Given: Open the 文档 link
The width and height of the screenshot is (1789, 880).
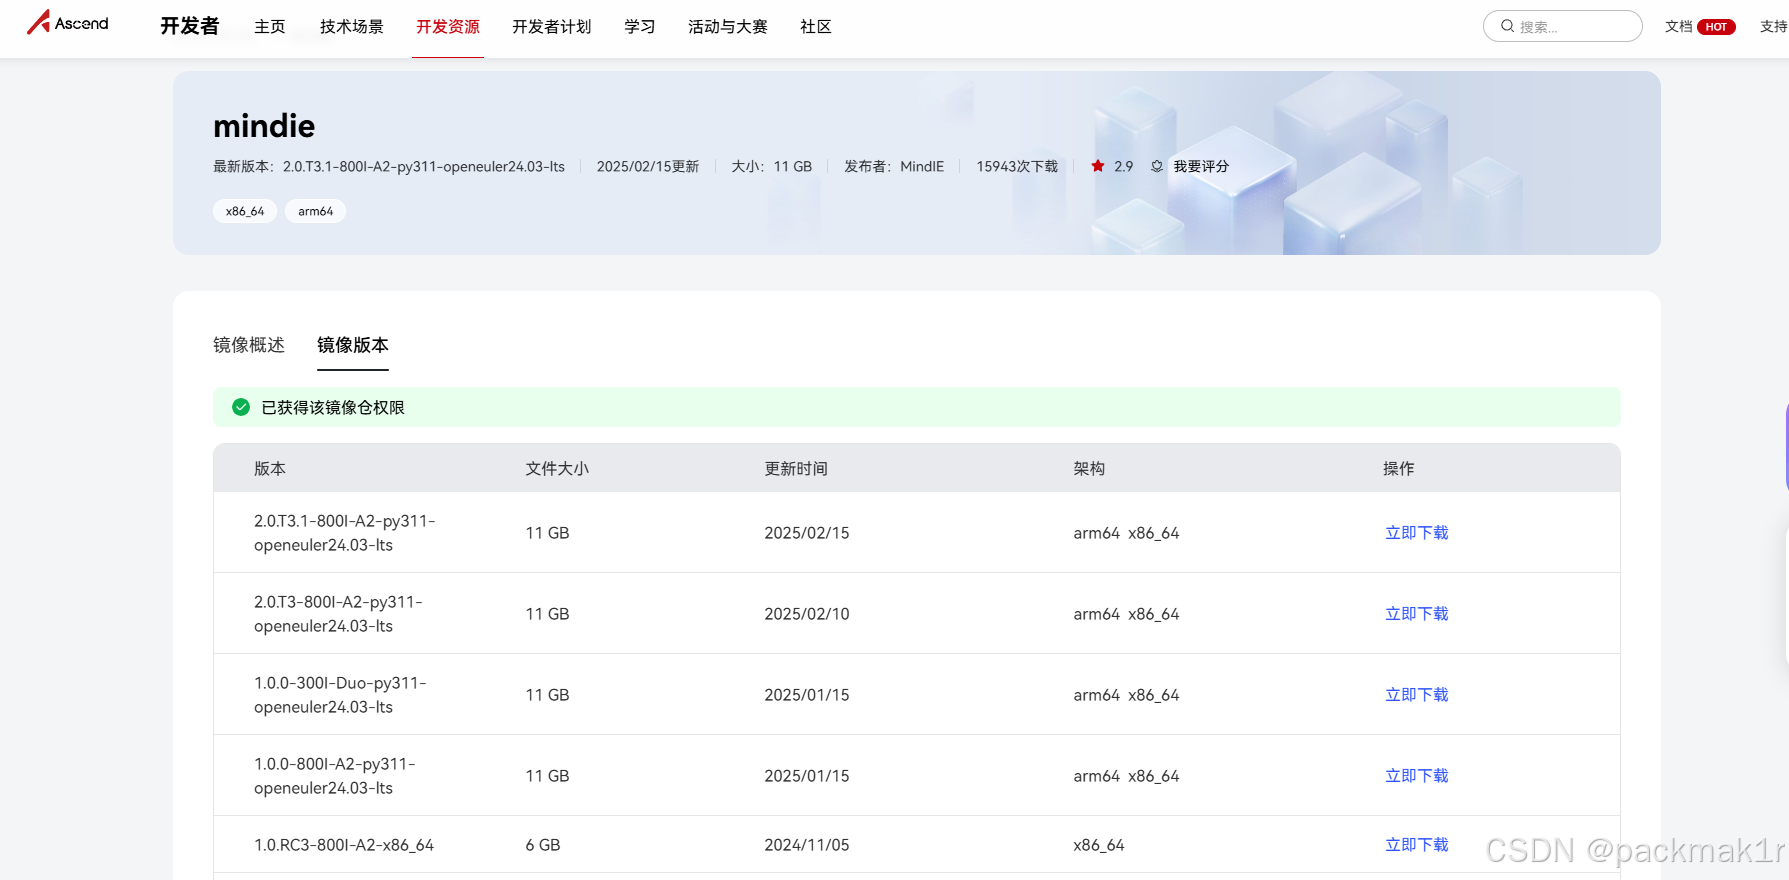Looking at the screenshot, I should point(1678,27).
